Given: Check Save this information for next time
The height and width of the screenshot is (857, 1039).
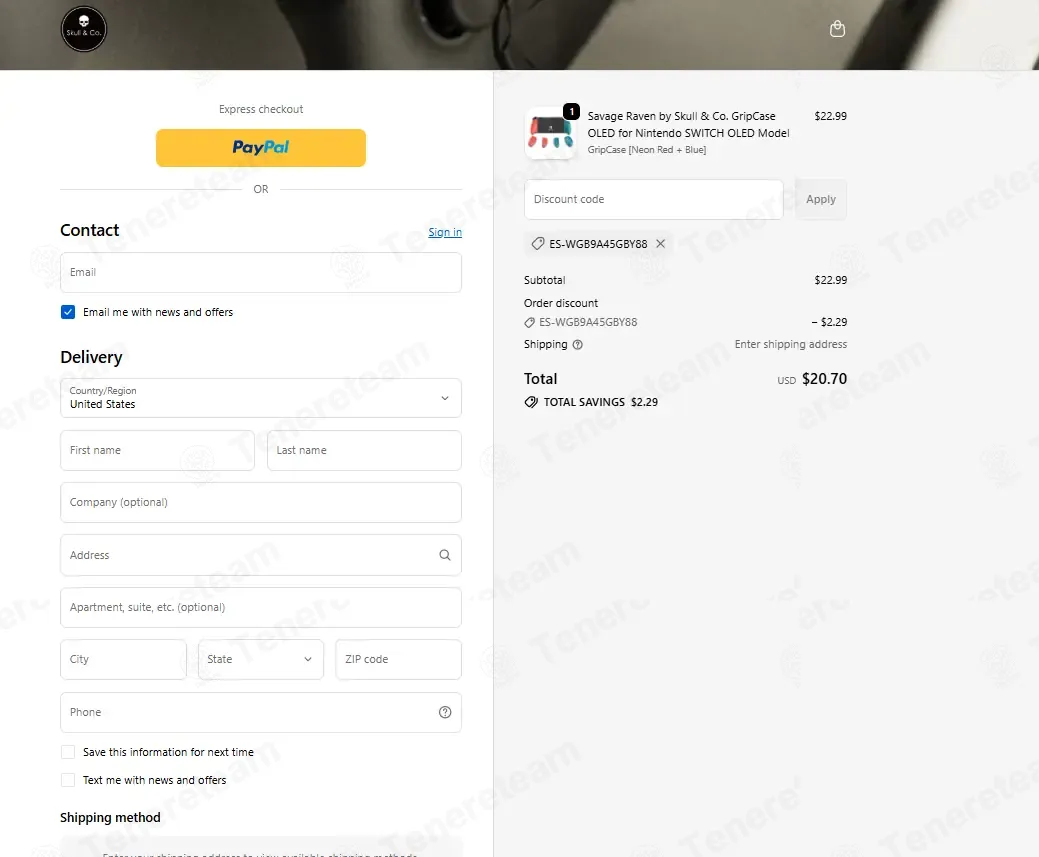Looking at the screenshot, I should tap(68, 752).
